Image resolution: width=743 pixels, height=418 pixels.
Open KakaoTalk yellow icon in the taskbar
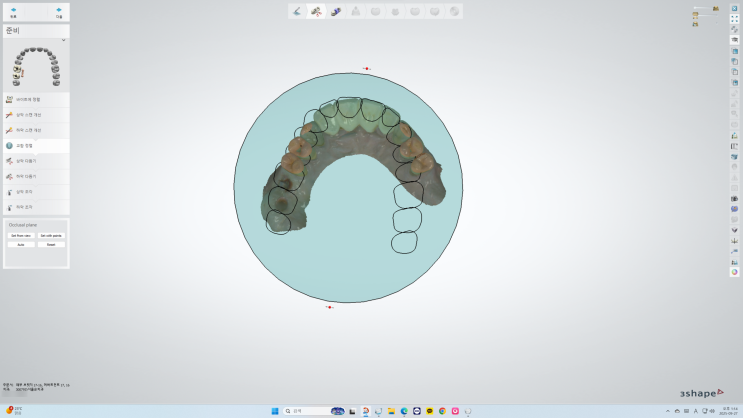pos(429,411)
